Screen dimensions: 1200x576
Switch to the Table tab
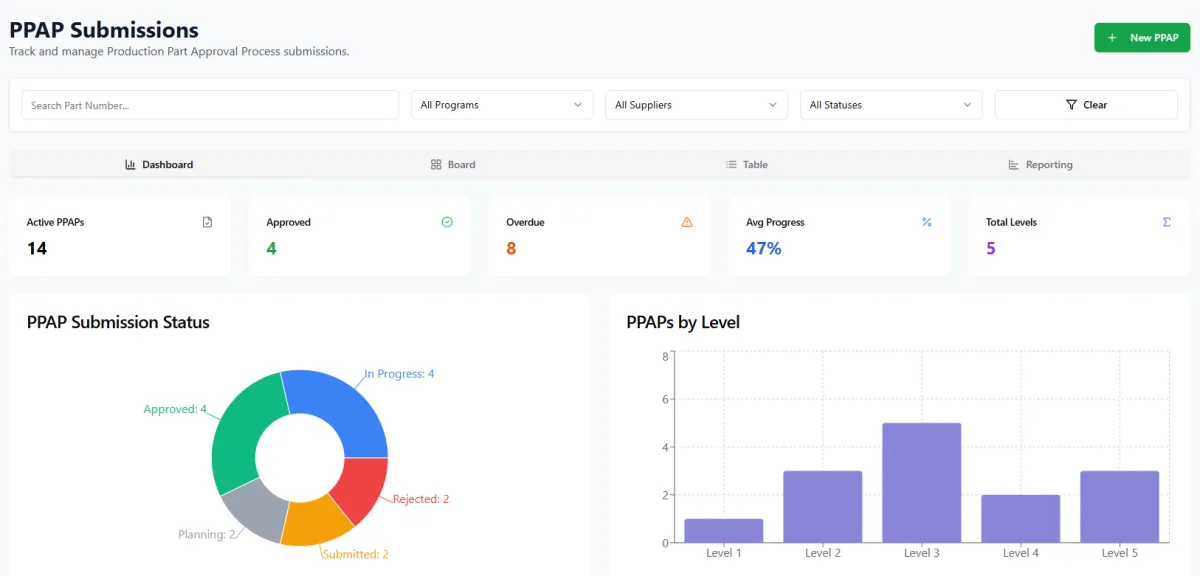point(747,165)
